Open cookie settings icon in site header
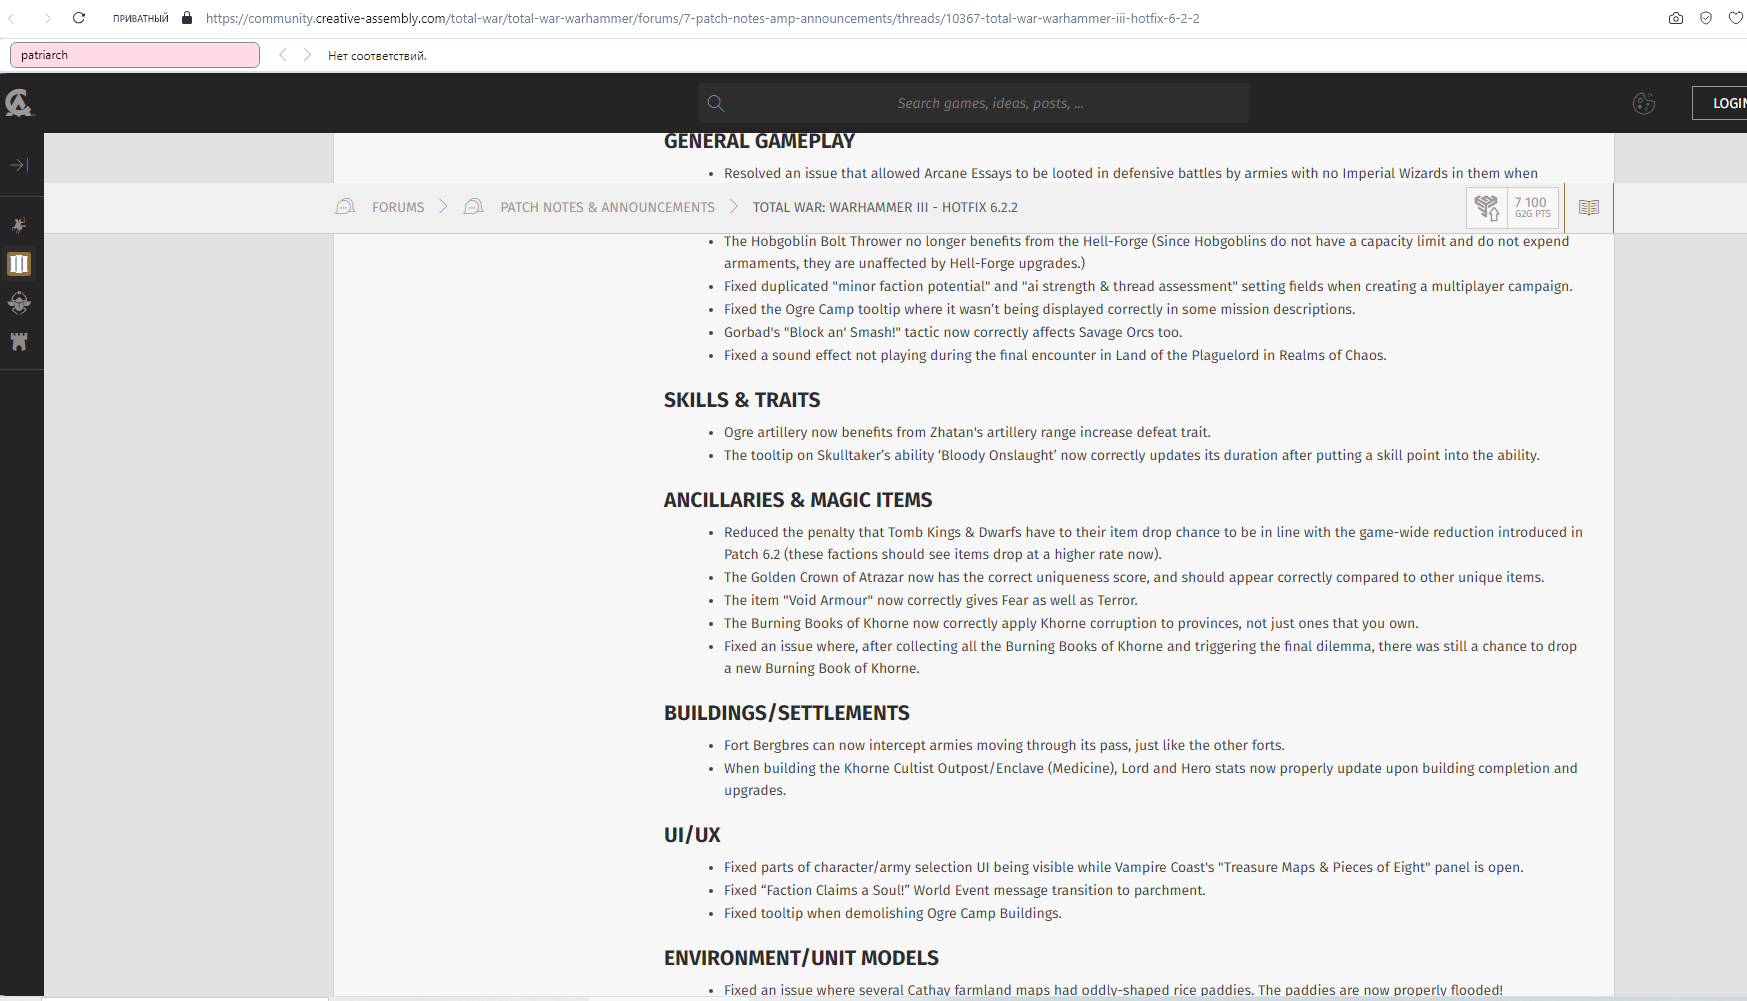1747x1001 pixels. [1644, 103]
